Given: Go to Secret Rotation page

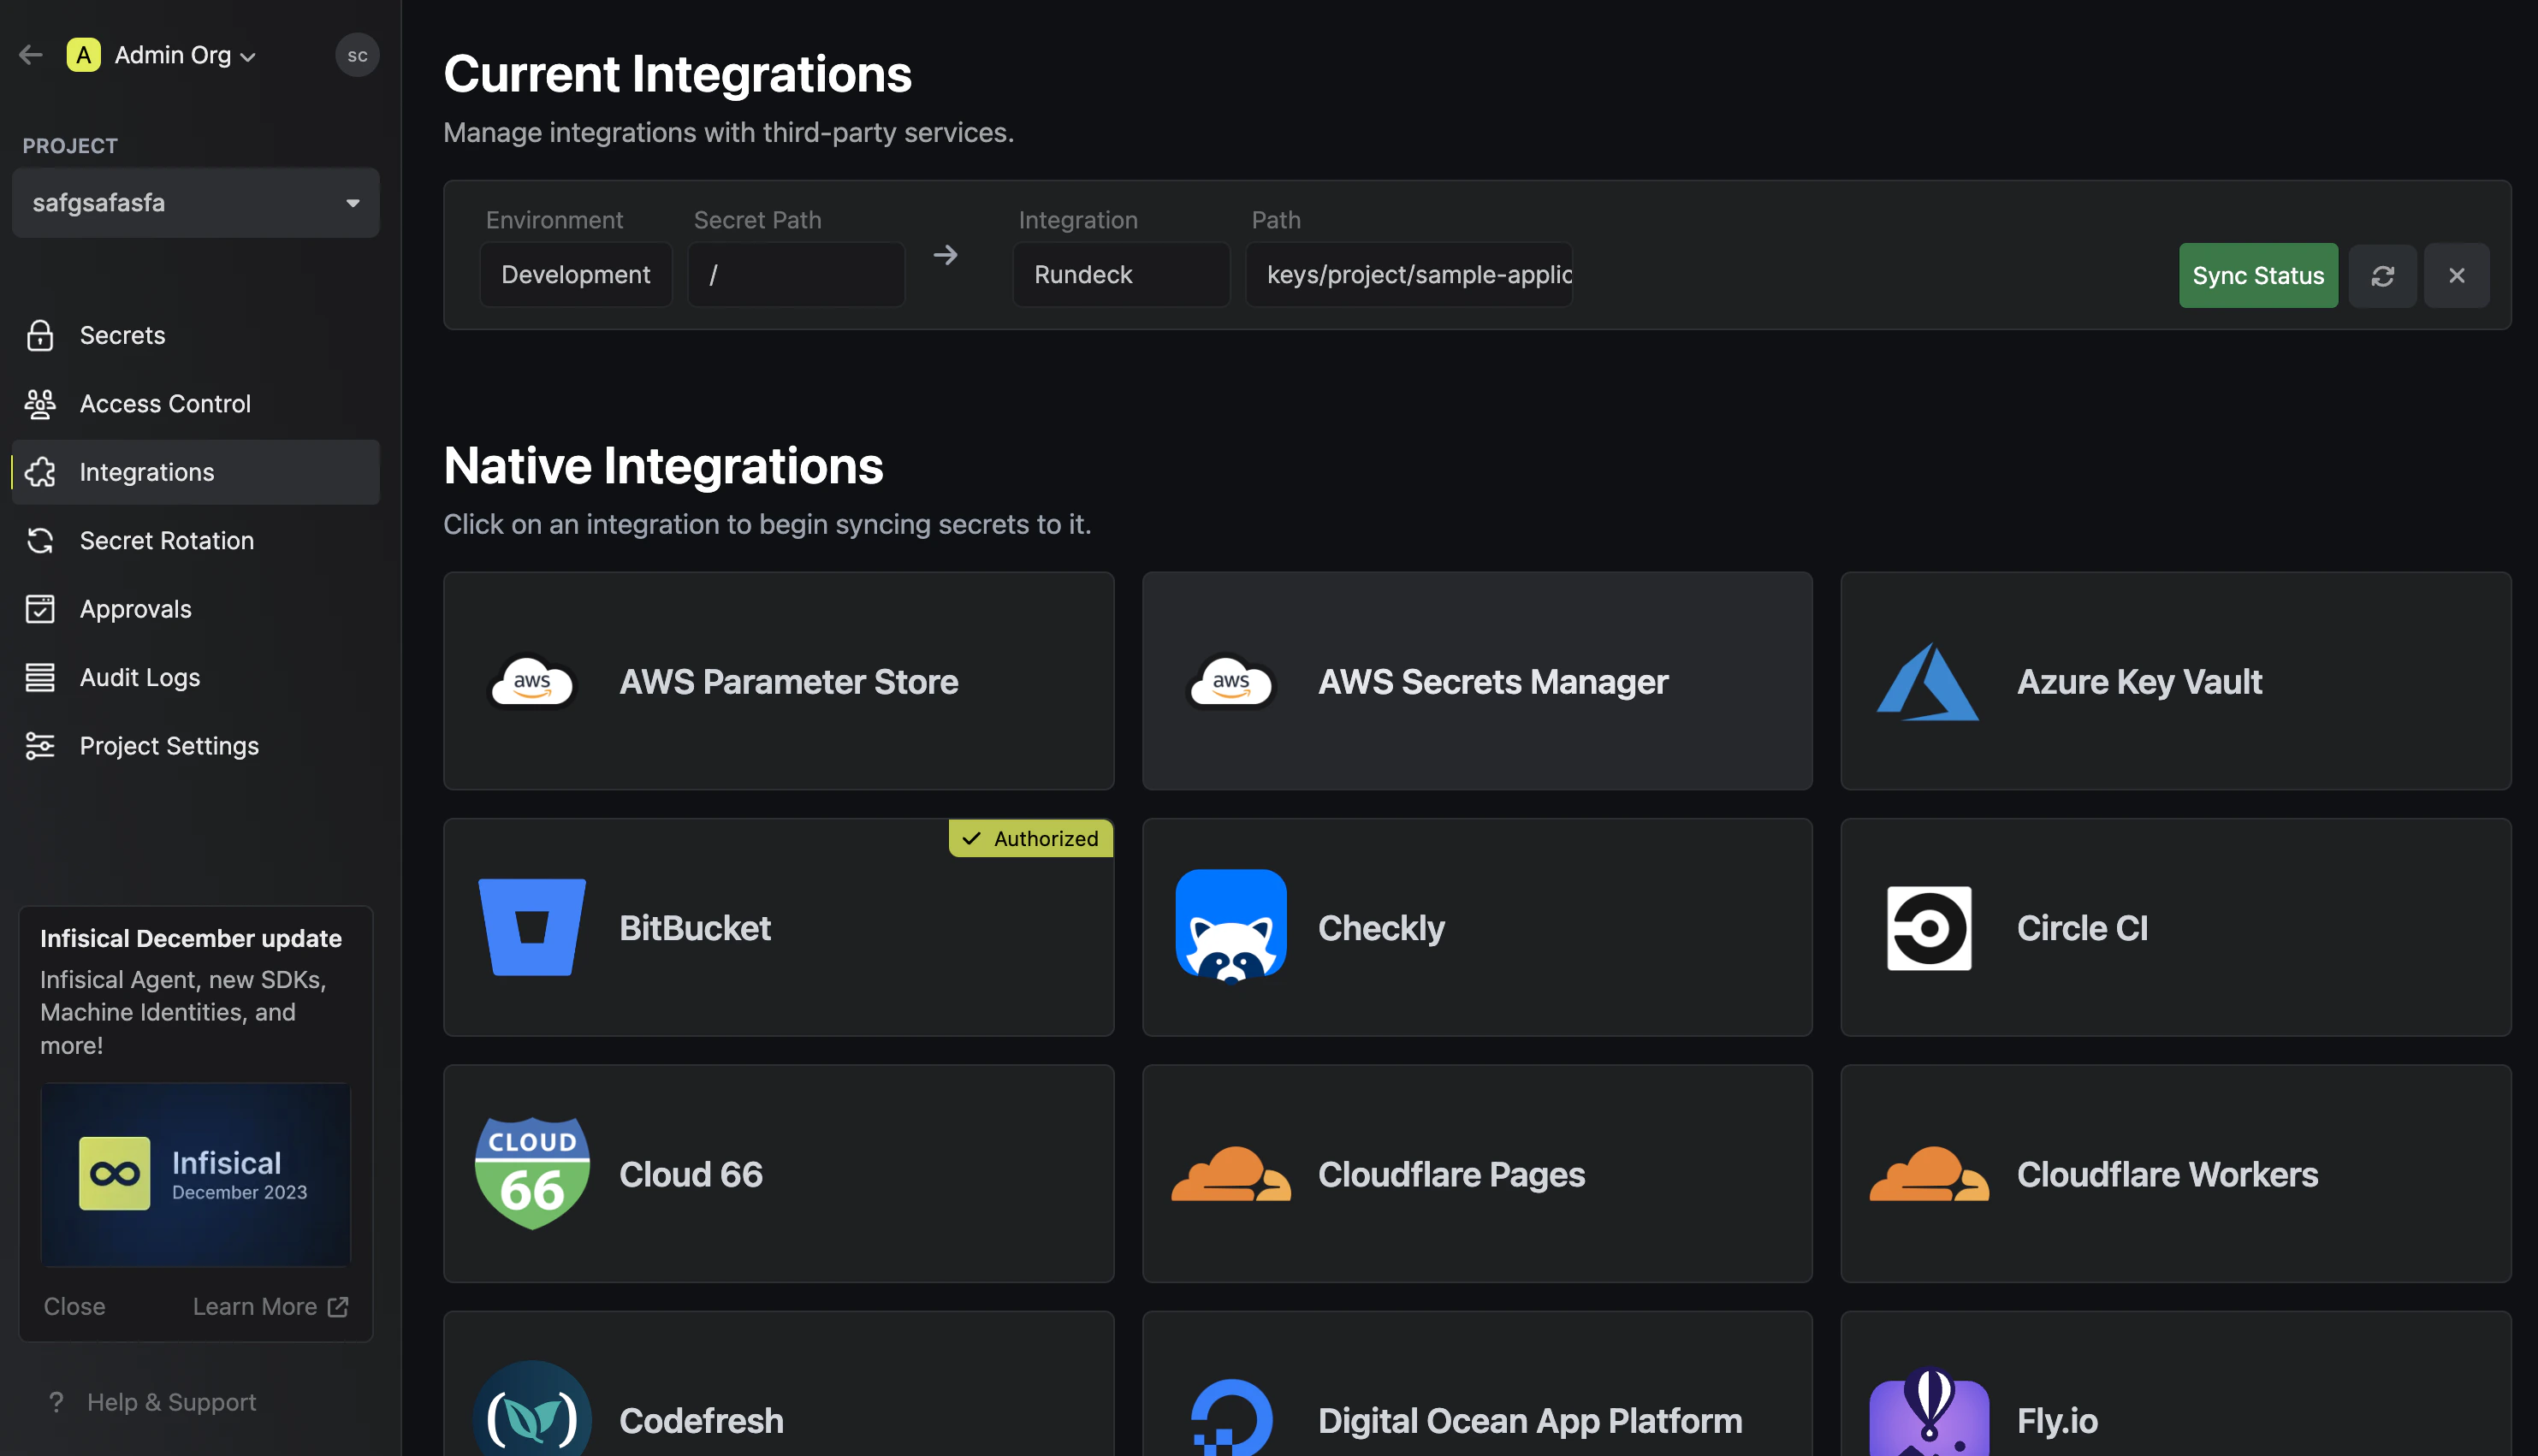Looking at the screenshot, I should (196, 541).
